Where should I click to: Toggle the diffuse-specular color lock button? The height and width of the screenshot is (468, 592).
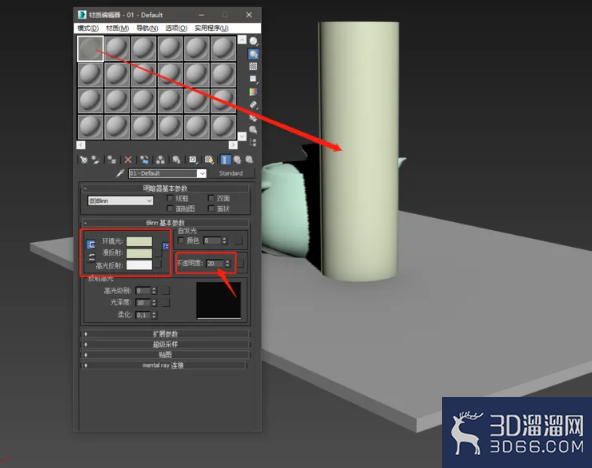[91, 258]
